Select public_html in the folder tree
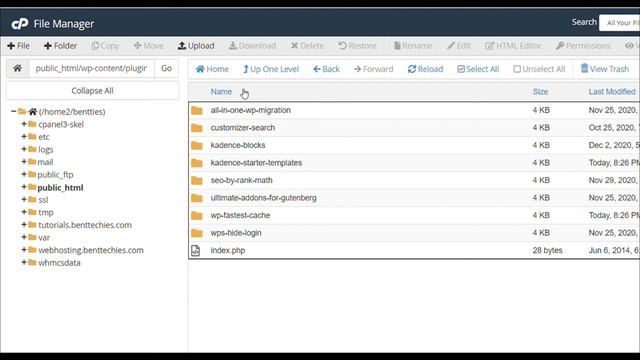Viewport: 640px width, 360px height. pyautogui.click(x=60, y=188)
